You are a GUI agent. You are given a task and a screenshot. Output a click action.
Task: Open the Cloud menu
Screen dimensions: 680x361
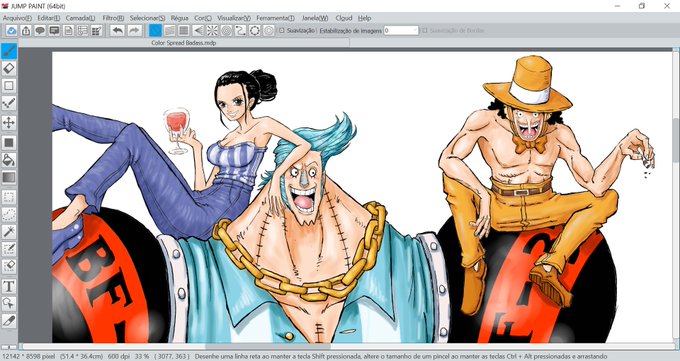tap(344, 18)
